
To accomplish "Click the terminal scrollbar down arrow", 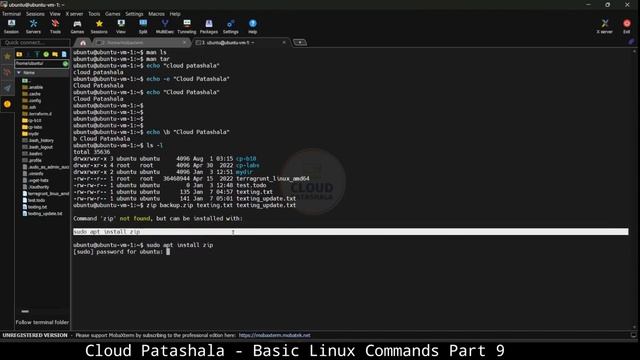I will [634, 327].
